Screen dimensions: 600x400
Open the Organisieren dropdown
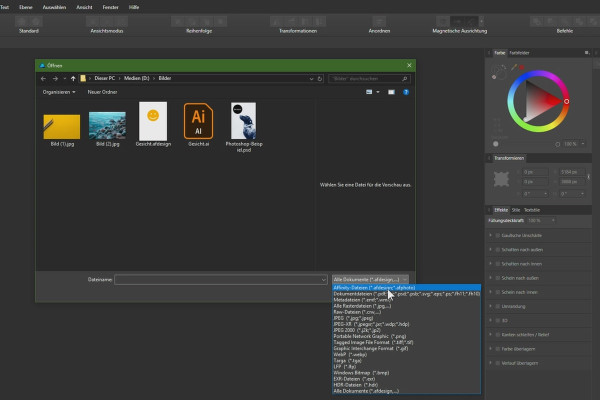(59, 92)
